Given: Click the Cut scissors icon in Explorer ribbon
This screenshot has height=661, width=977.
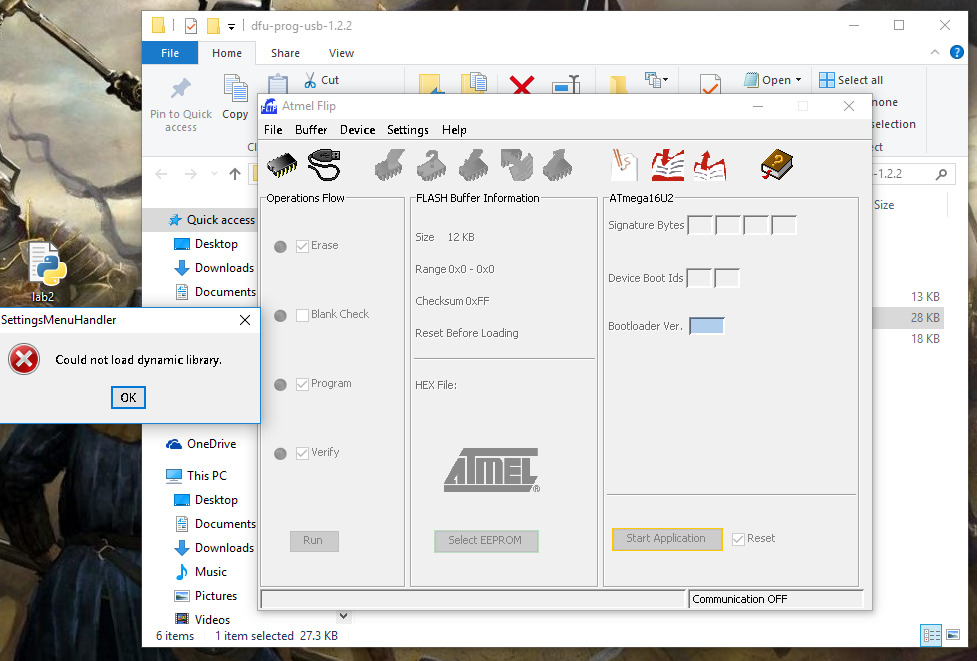Looking at the screenshot, I should coord(310,80).
